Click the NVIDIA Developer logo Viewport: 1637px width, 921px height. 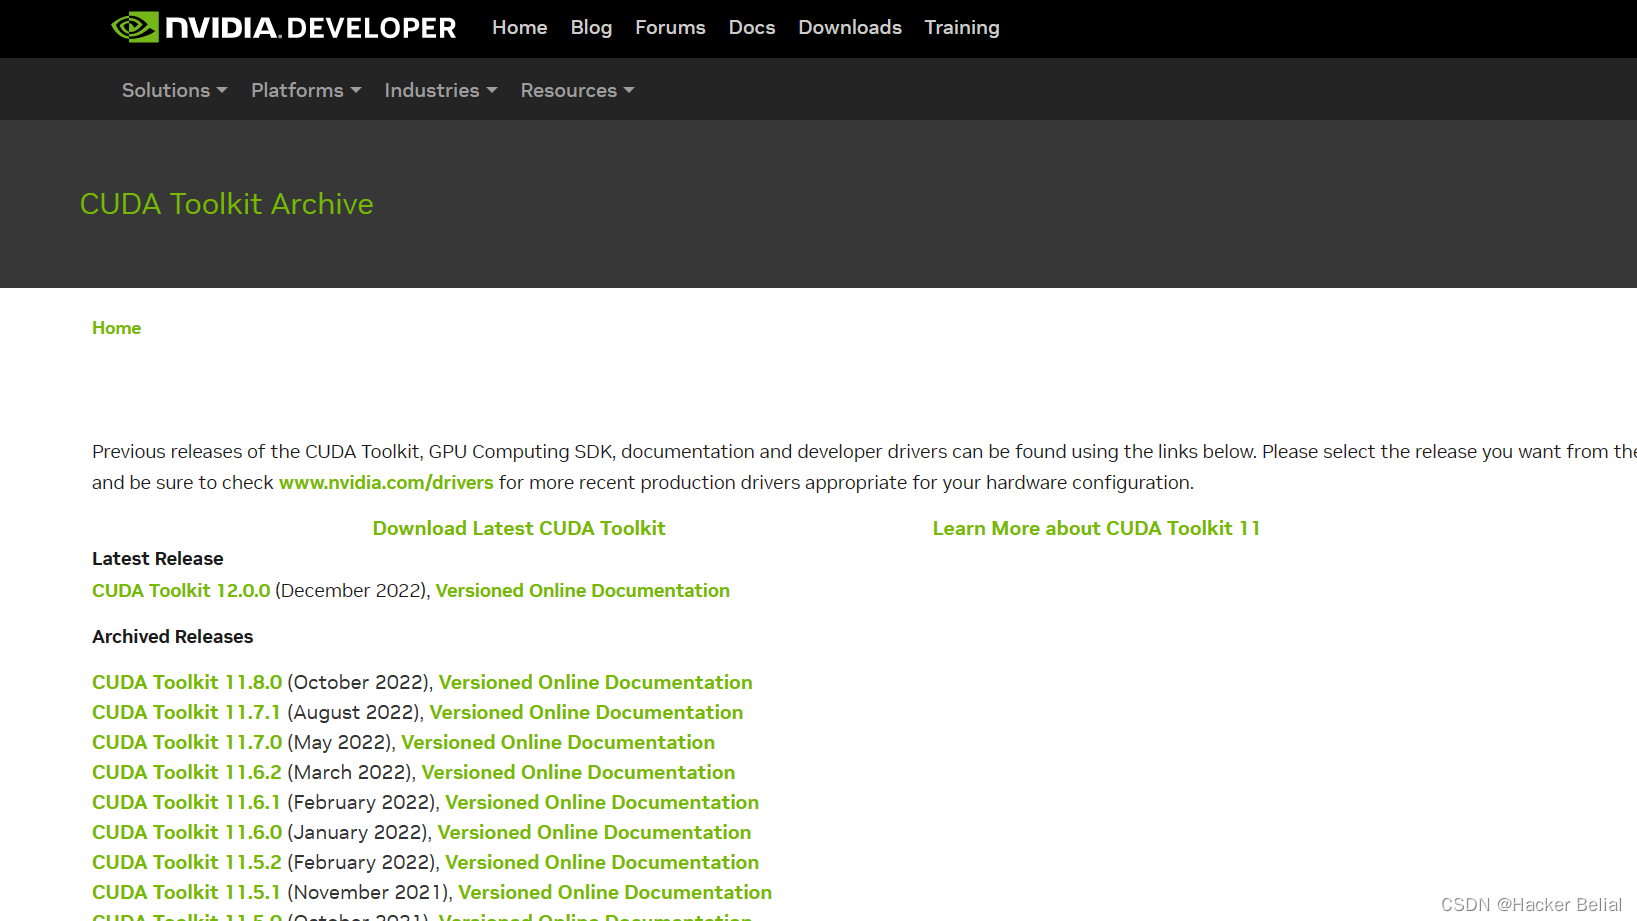[283, 28]
